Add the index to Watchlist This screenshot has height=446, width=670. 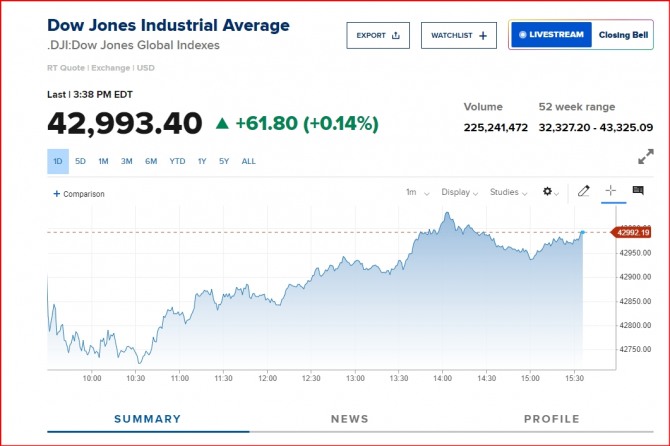(458, 35)
